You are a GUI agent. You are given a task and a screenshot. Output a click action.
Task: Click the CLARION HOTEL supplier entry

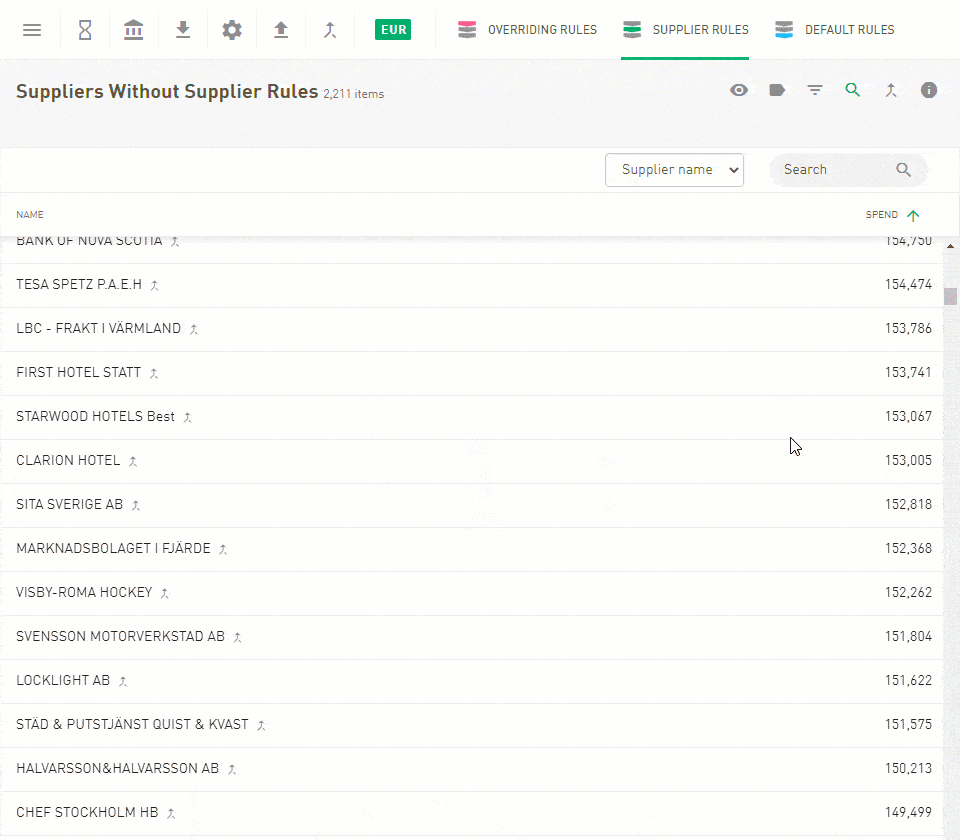coord(68,460)
